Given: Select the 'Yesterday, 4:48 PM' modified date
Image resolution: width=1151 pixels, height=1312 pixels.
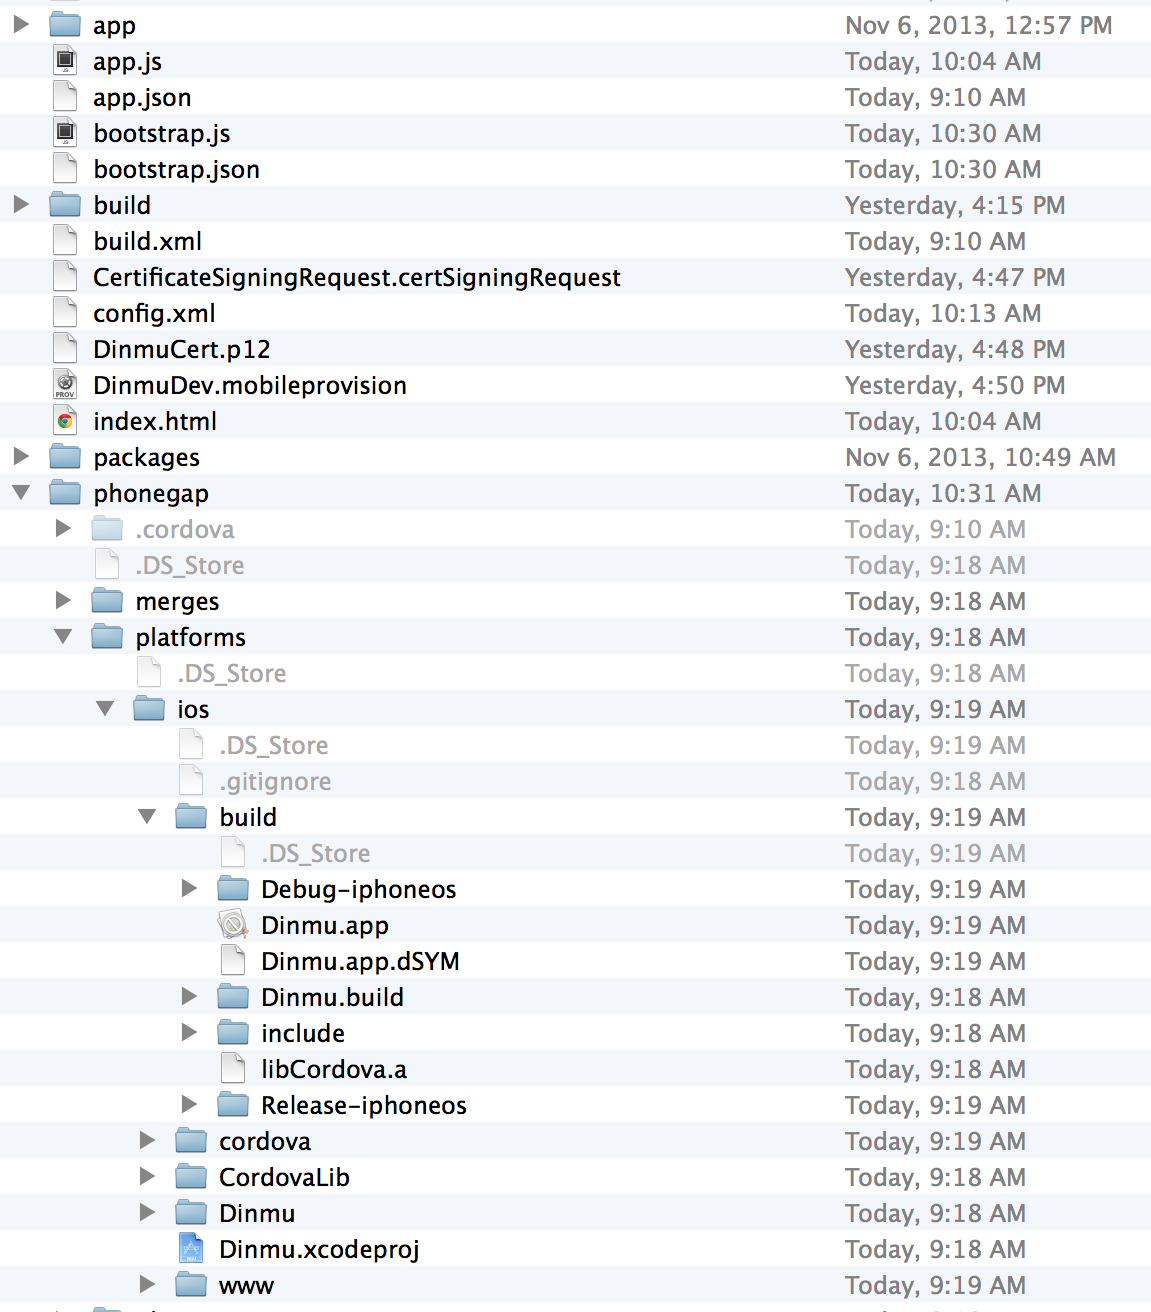Looking at the screenshot, I should tap(955, 349).
